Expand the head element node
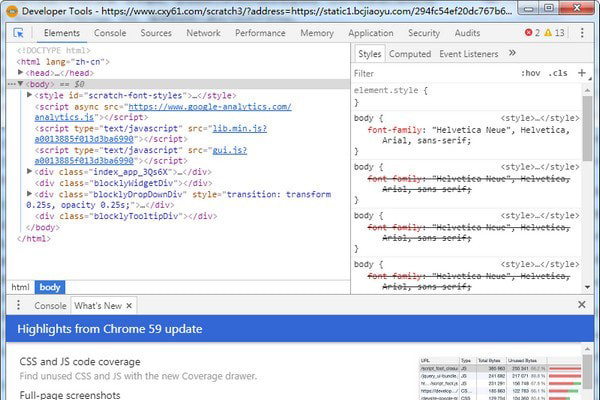Screen dimensions: 600x400 tap(20, 72)
